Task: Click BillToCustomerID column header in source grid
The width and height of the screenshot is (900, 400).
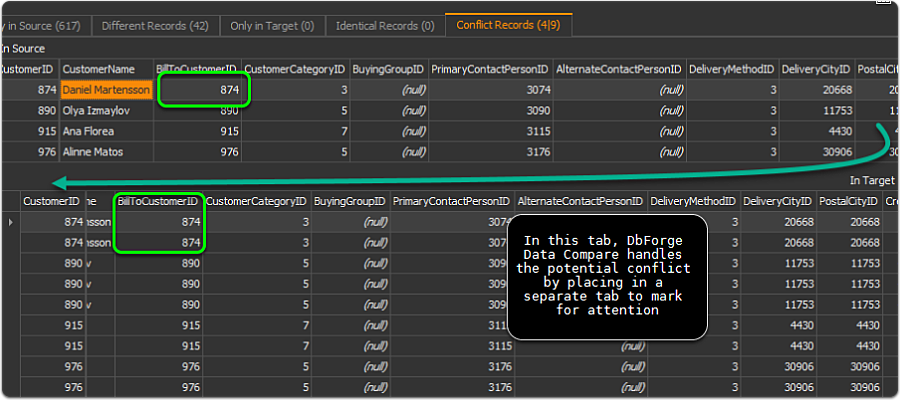Action: tap(196, 69)
